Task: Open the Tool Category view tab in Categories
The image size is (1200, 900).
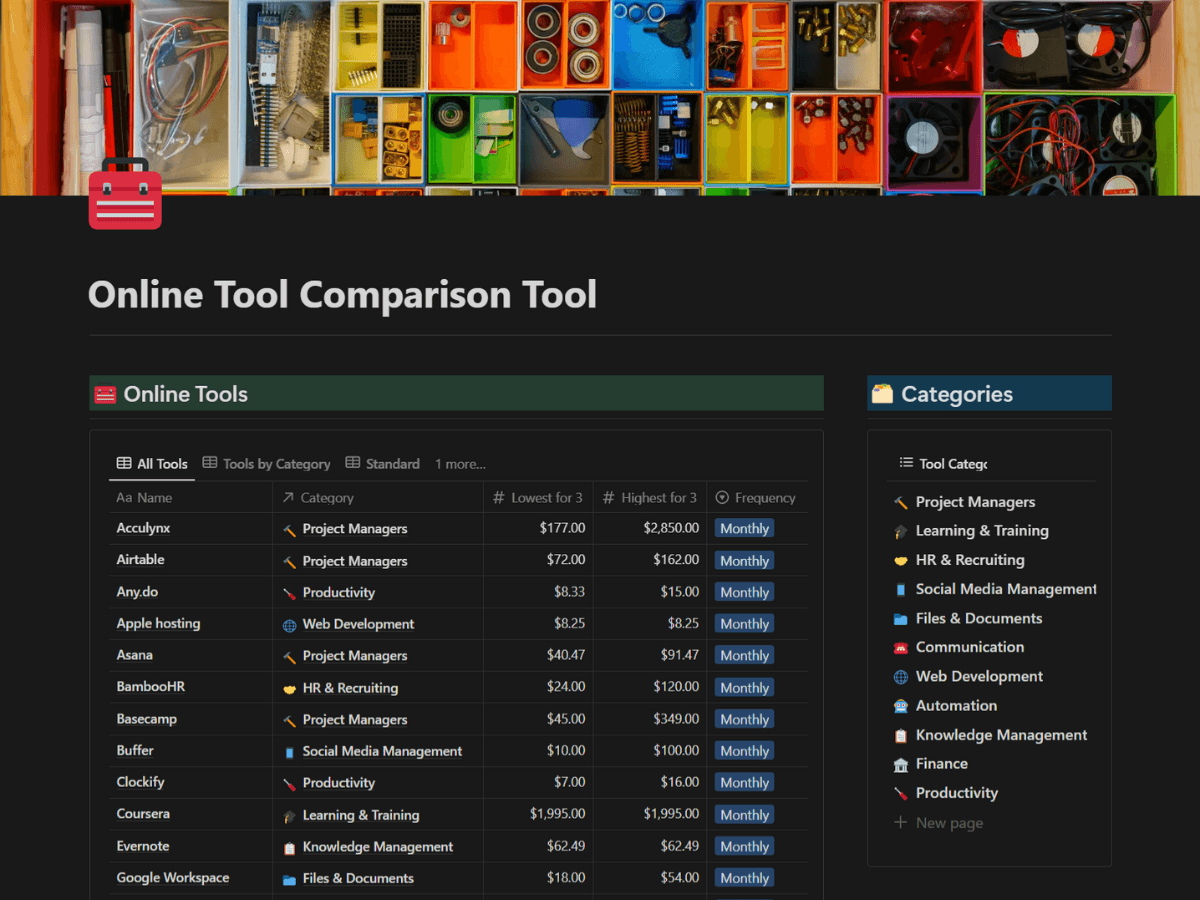Action: point(943,463)
